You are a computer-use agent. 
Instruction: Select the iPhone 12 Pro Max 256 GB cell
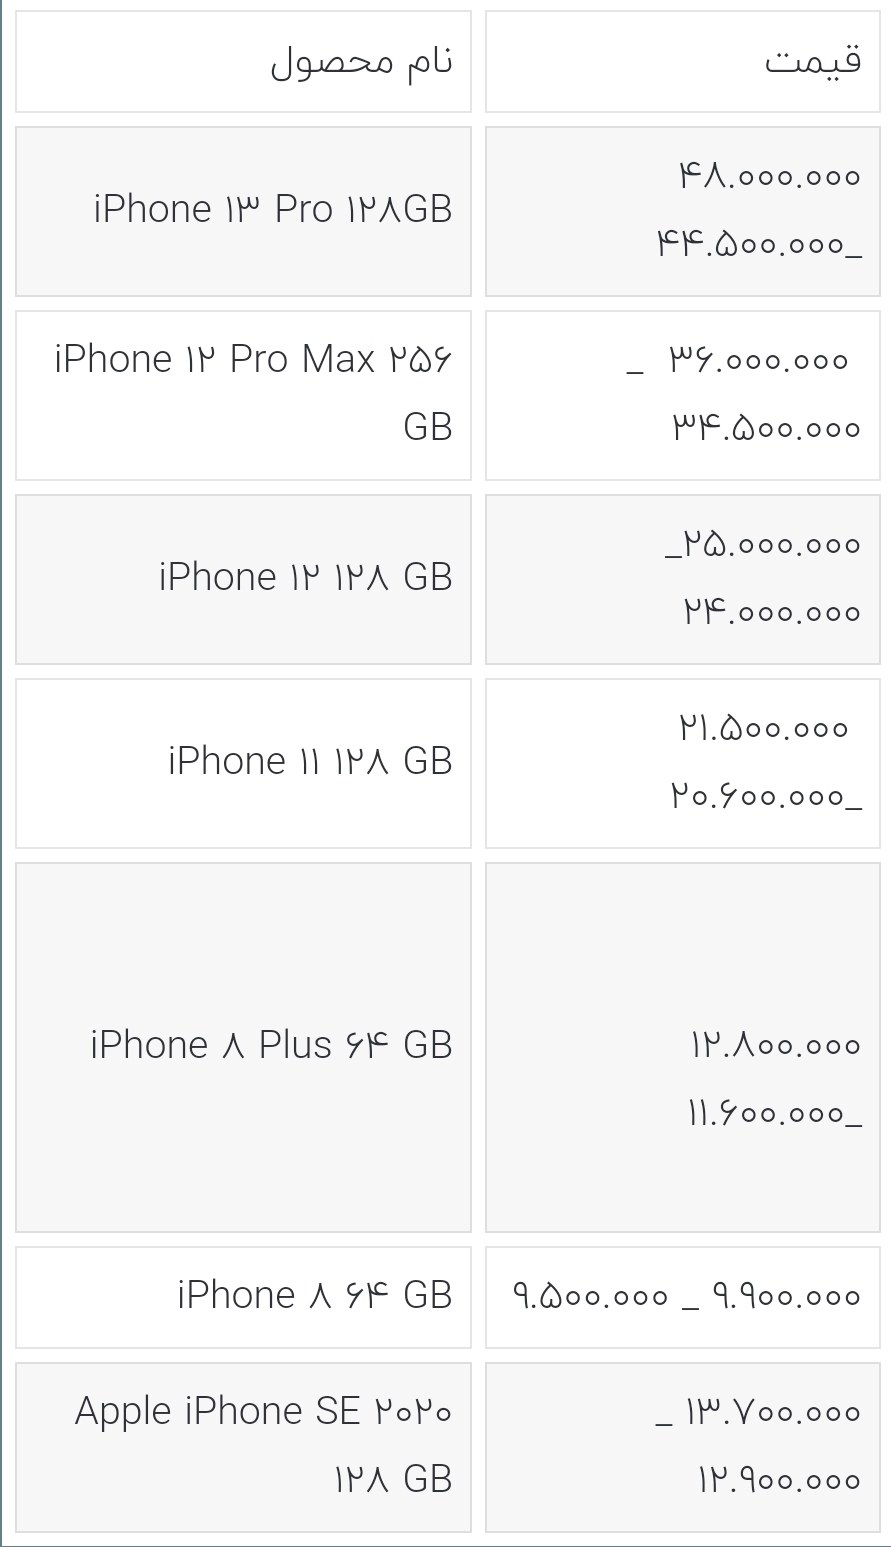[243, 395]
